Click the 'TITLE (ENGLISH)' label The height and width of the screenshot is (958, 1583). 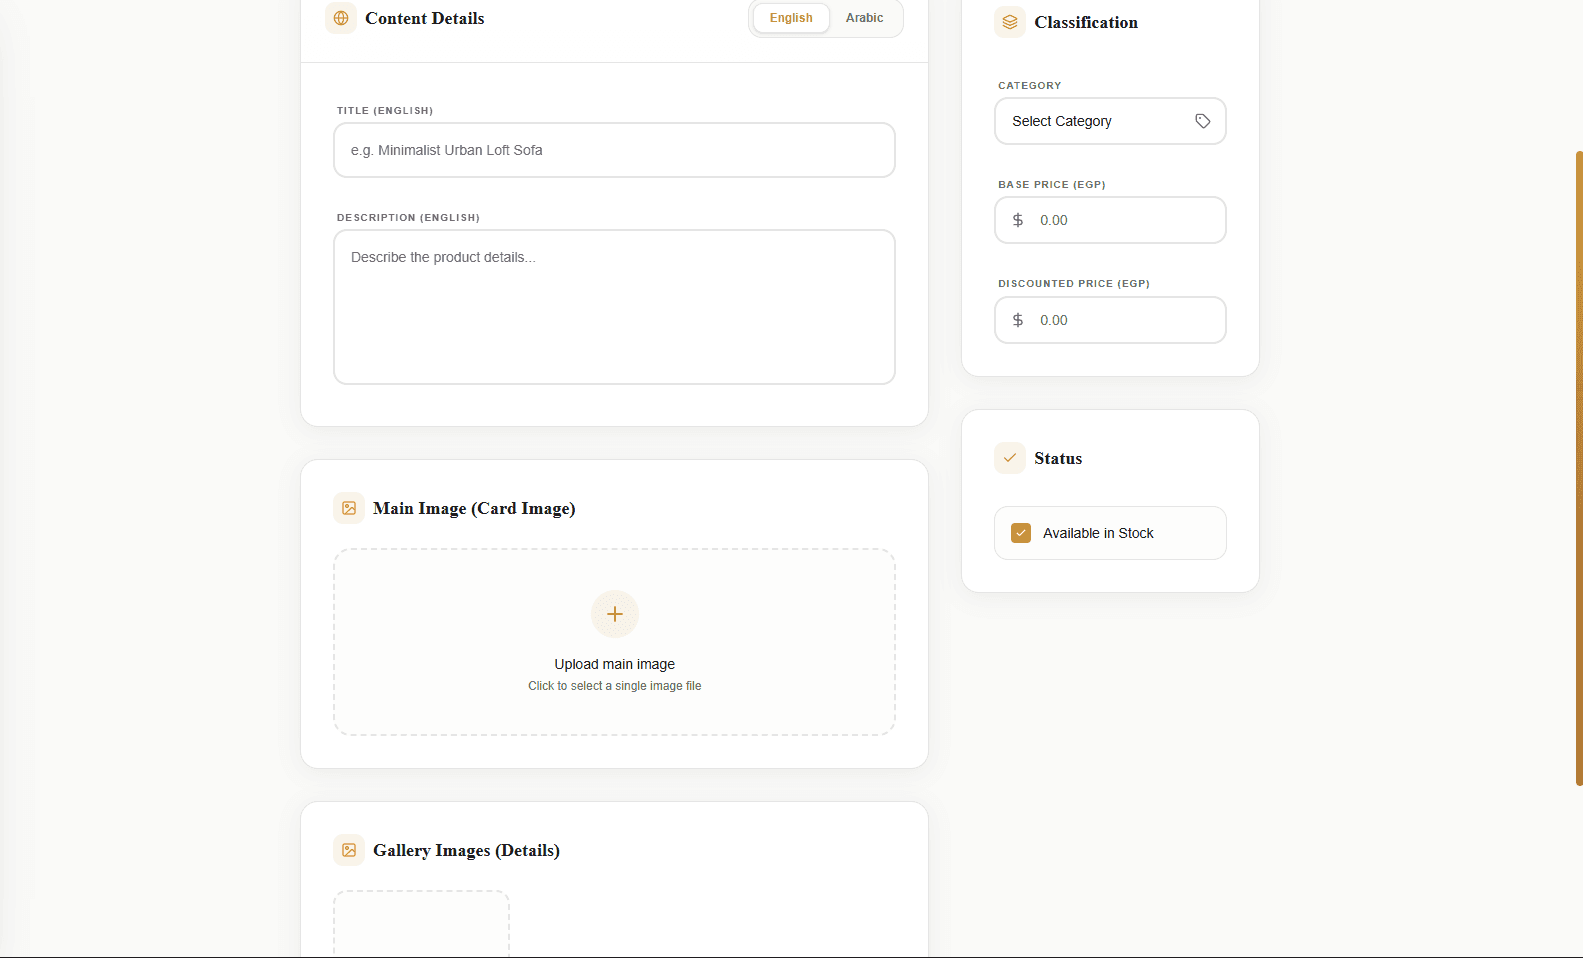click(x=385, y=111)
